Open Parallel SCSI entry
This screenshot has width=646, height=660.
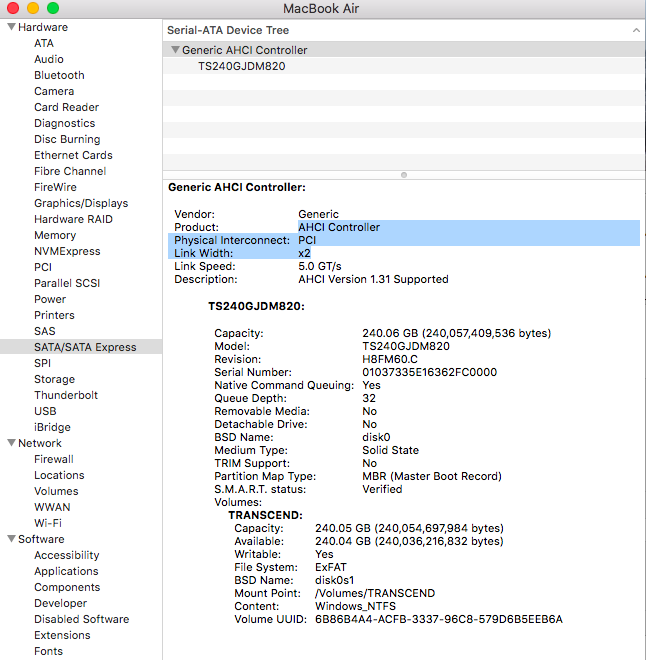(x=67, y=283)
